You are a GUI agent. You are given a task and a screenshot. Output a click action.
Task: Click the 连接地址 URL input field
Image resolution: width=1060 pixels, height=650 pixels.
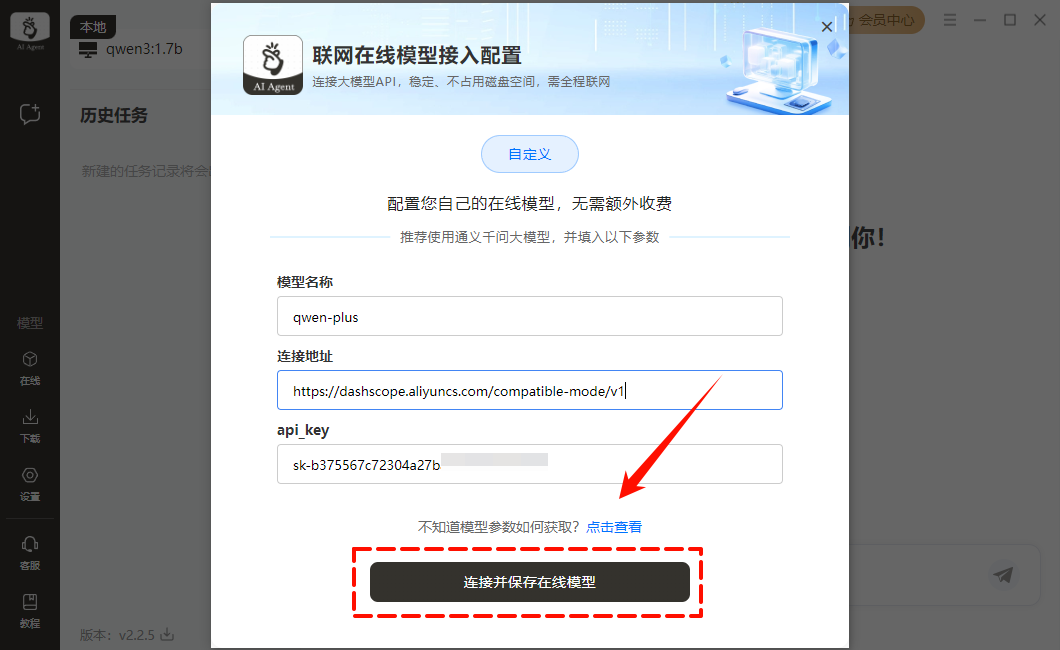pyautogui.click(x=529, y=390)
